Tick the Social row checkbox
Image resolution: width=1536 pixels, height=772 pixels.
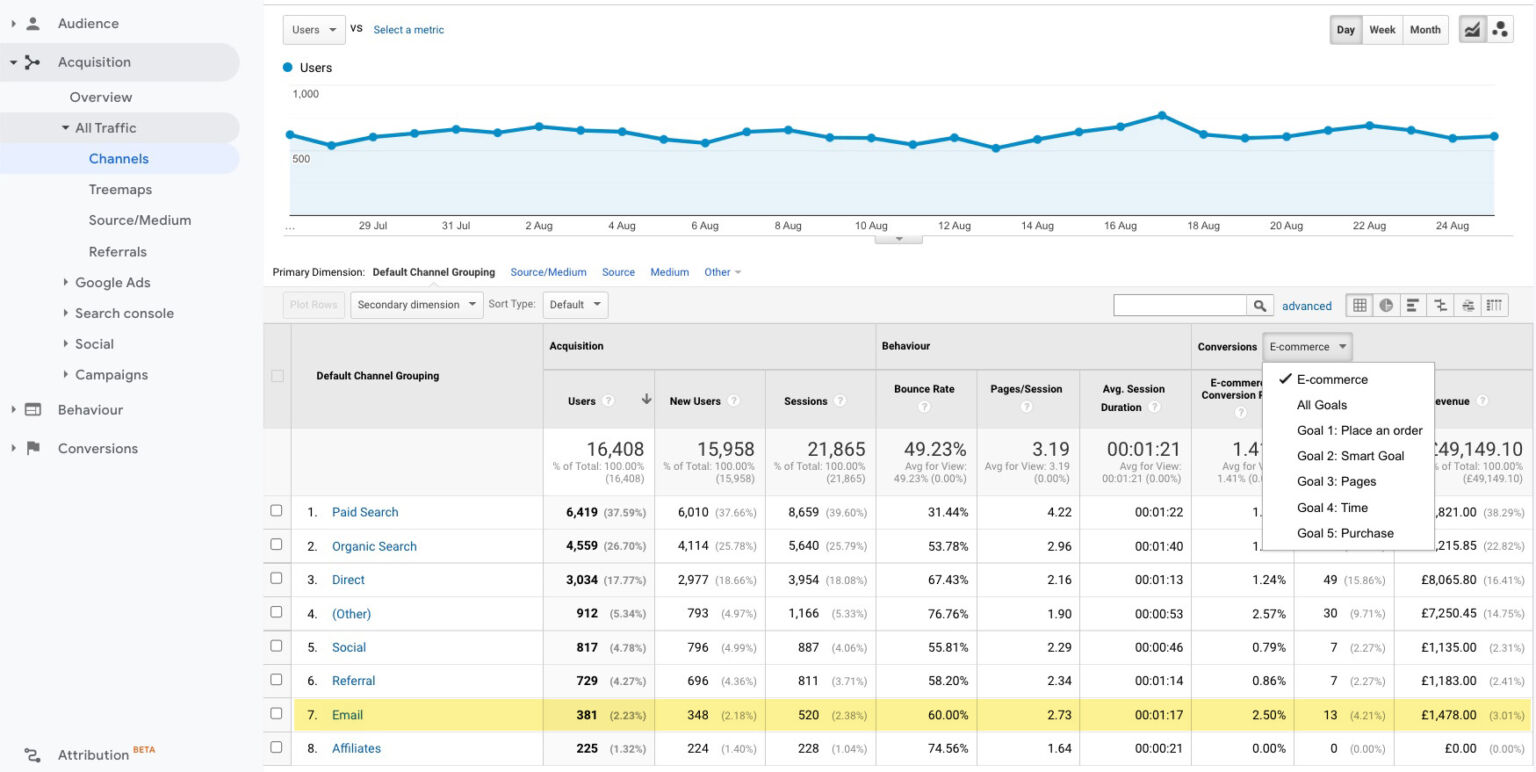276,647
